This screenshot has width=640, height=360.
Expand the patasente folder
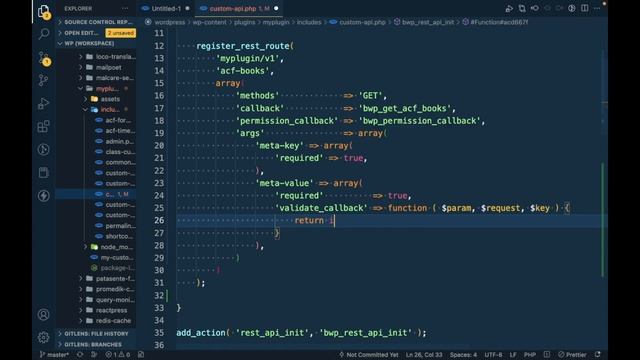pyautogui.click(x=108, y=278)
